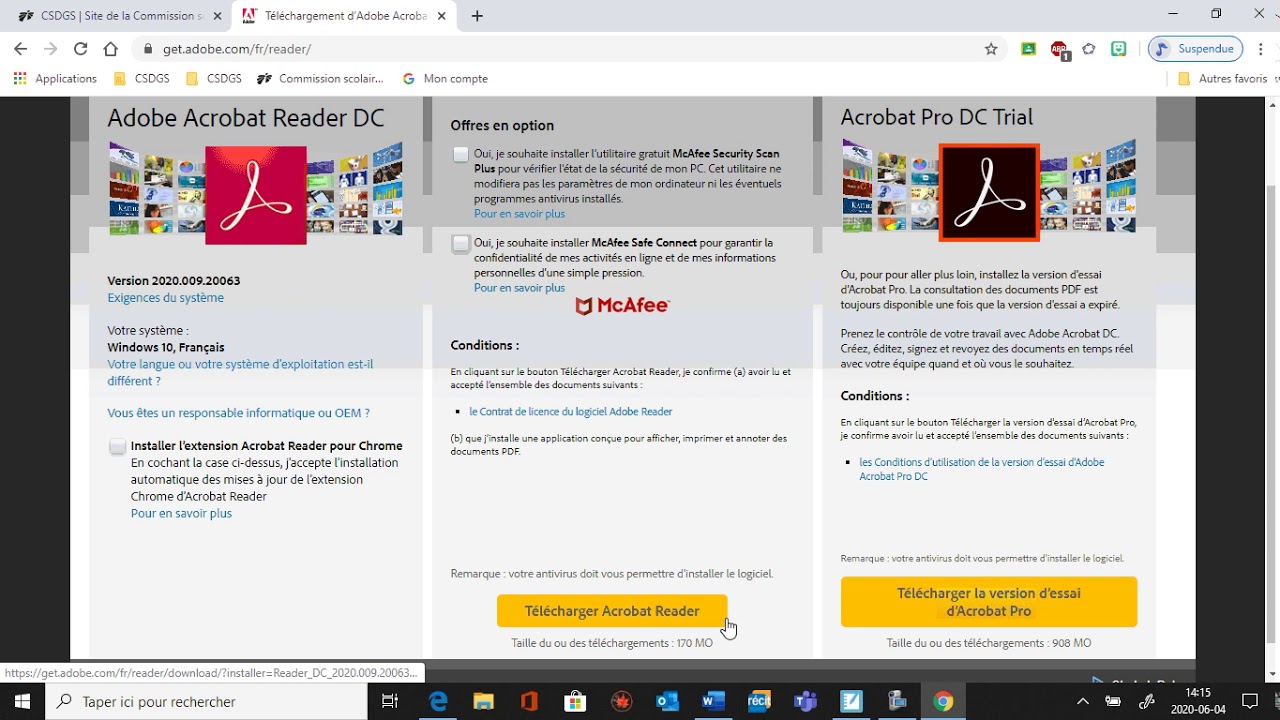Open the clock showing 14:15

click(x=1198, y=702)
